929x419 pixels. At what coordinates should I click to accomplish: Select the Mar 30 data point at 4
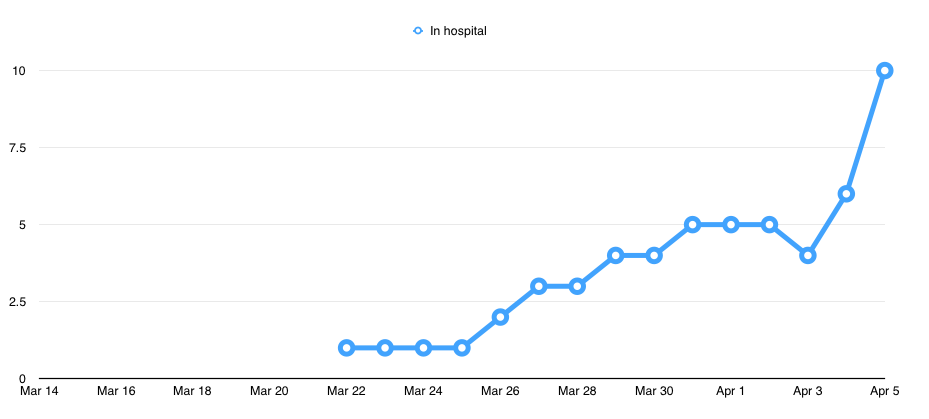point(654,255)
